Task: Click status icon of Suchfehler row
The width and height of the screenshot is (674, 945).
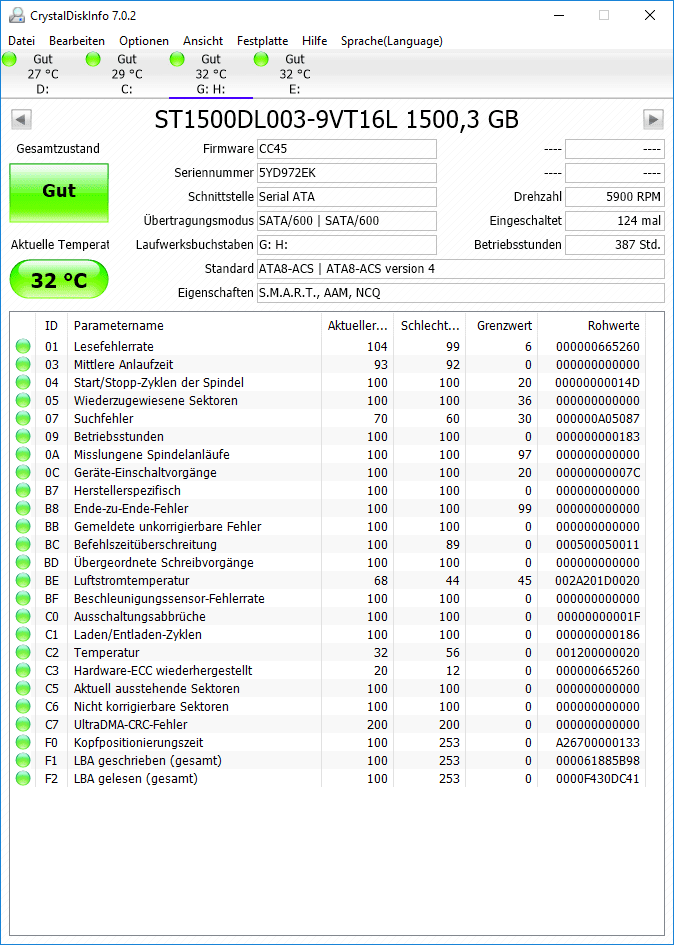Action: 23,418
